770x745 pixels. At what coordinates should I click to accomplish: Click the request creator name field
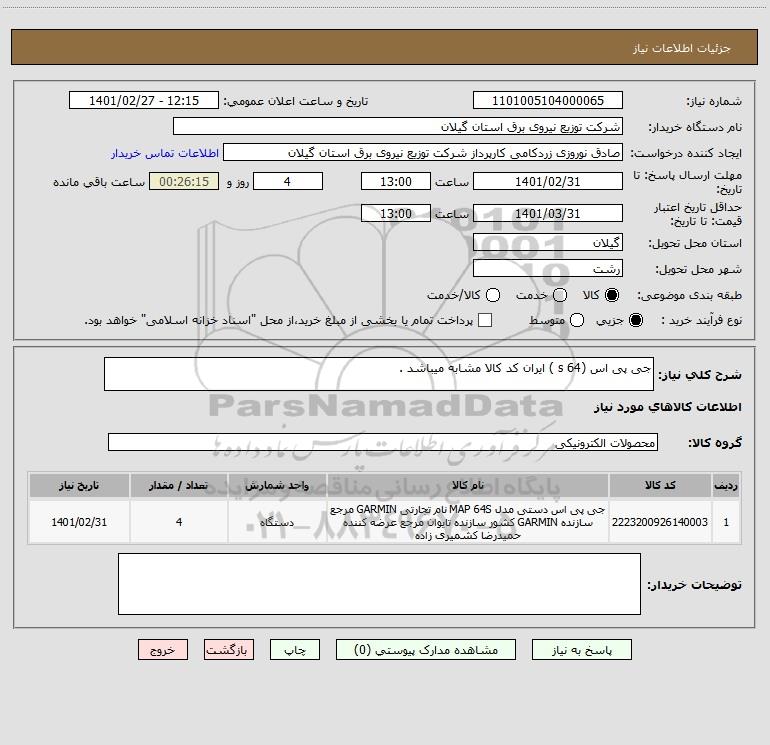click(423, 153)
